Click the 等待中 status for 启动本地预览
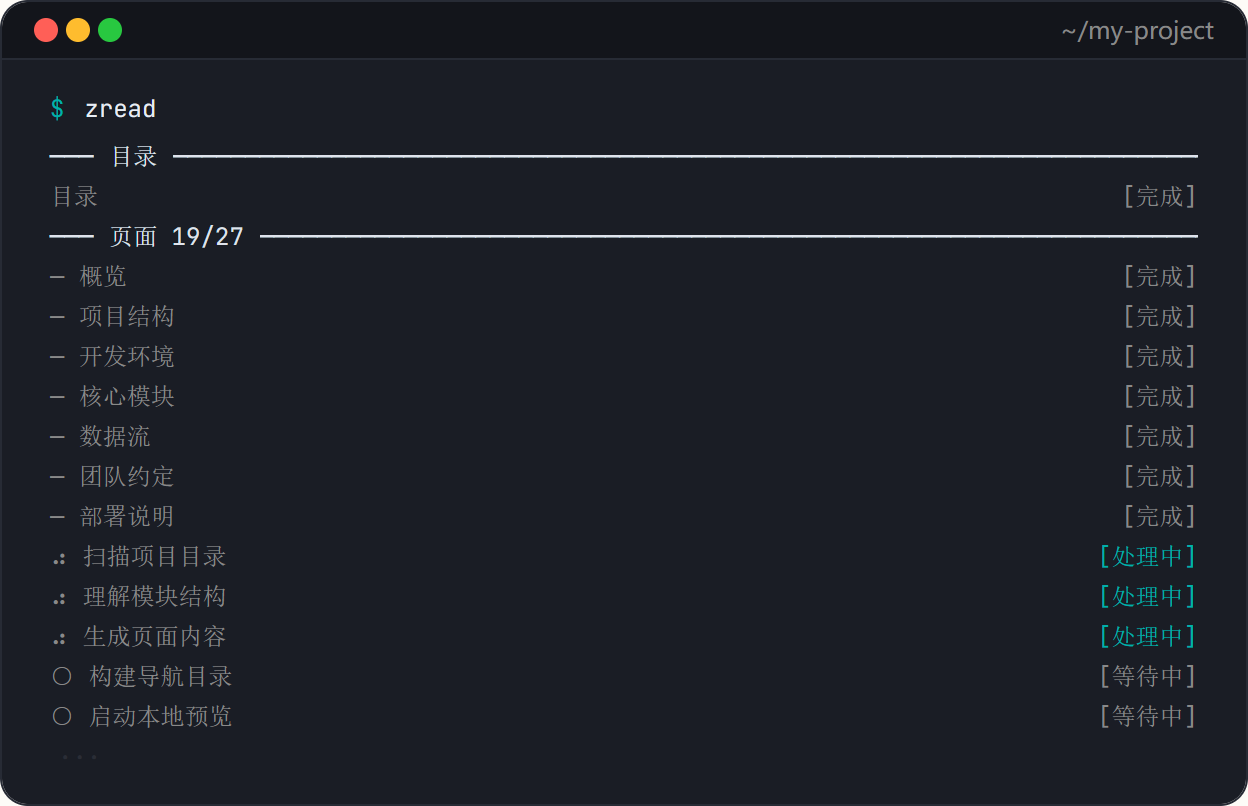 pyautogui.click(x=1147, y=717)
